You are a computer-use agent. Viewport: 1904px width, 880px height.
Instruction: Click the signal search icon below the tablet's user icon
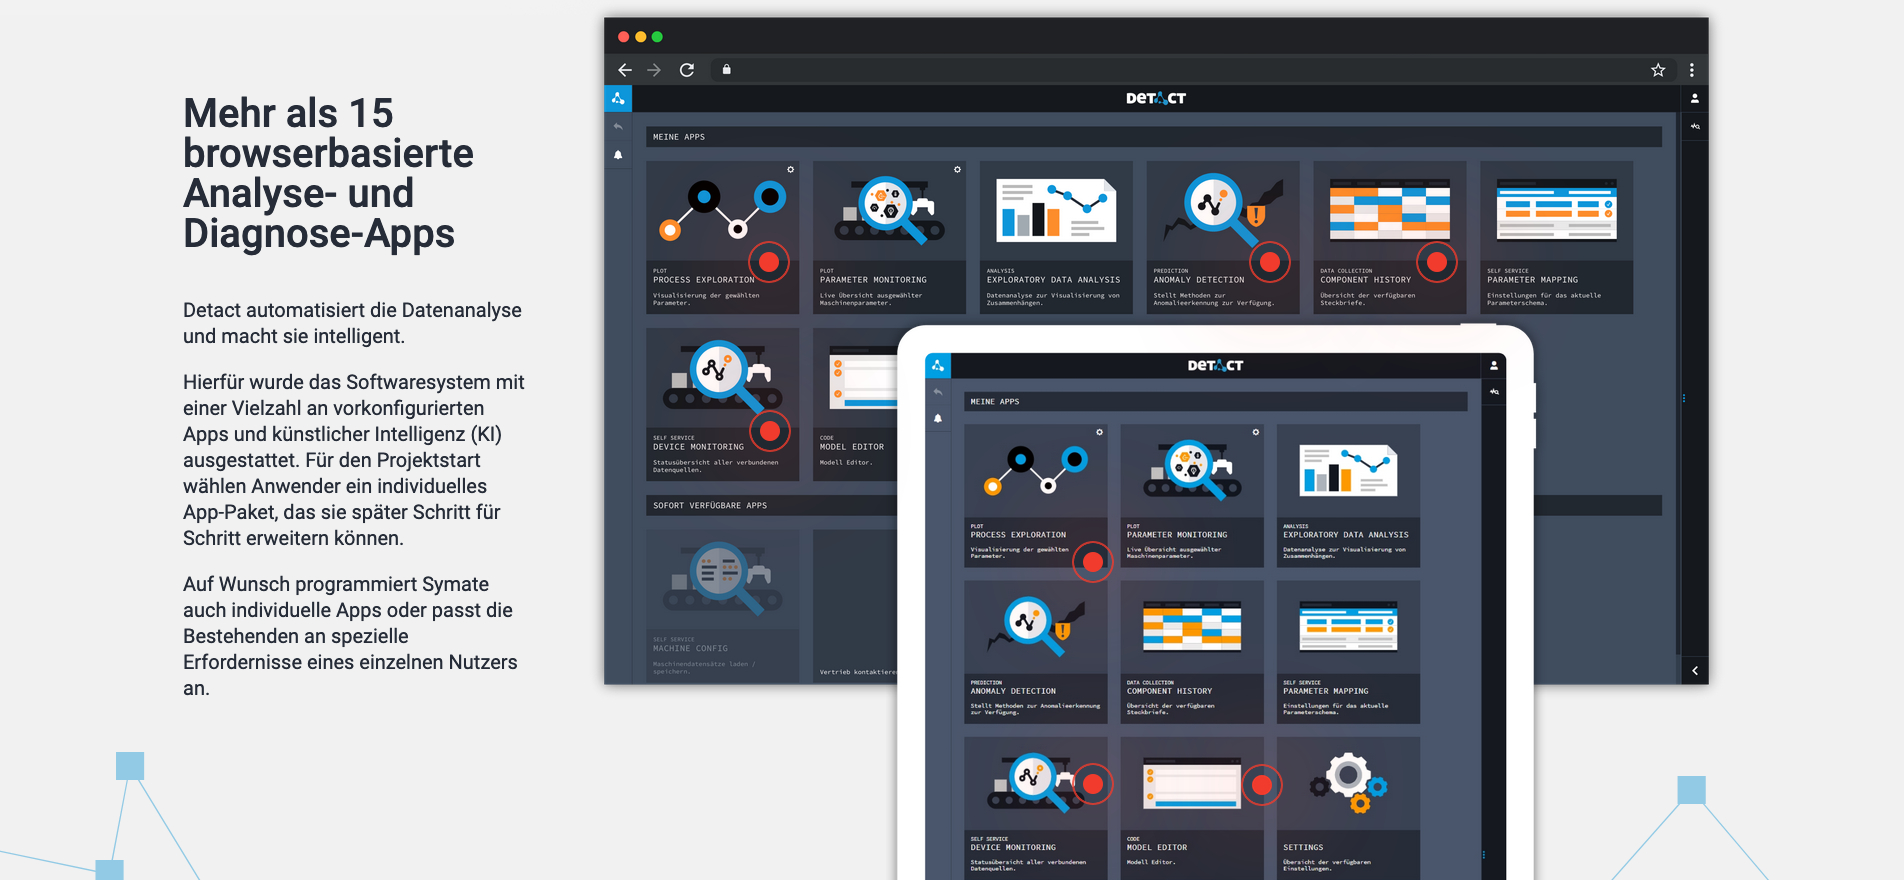(1494, 392)
